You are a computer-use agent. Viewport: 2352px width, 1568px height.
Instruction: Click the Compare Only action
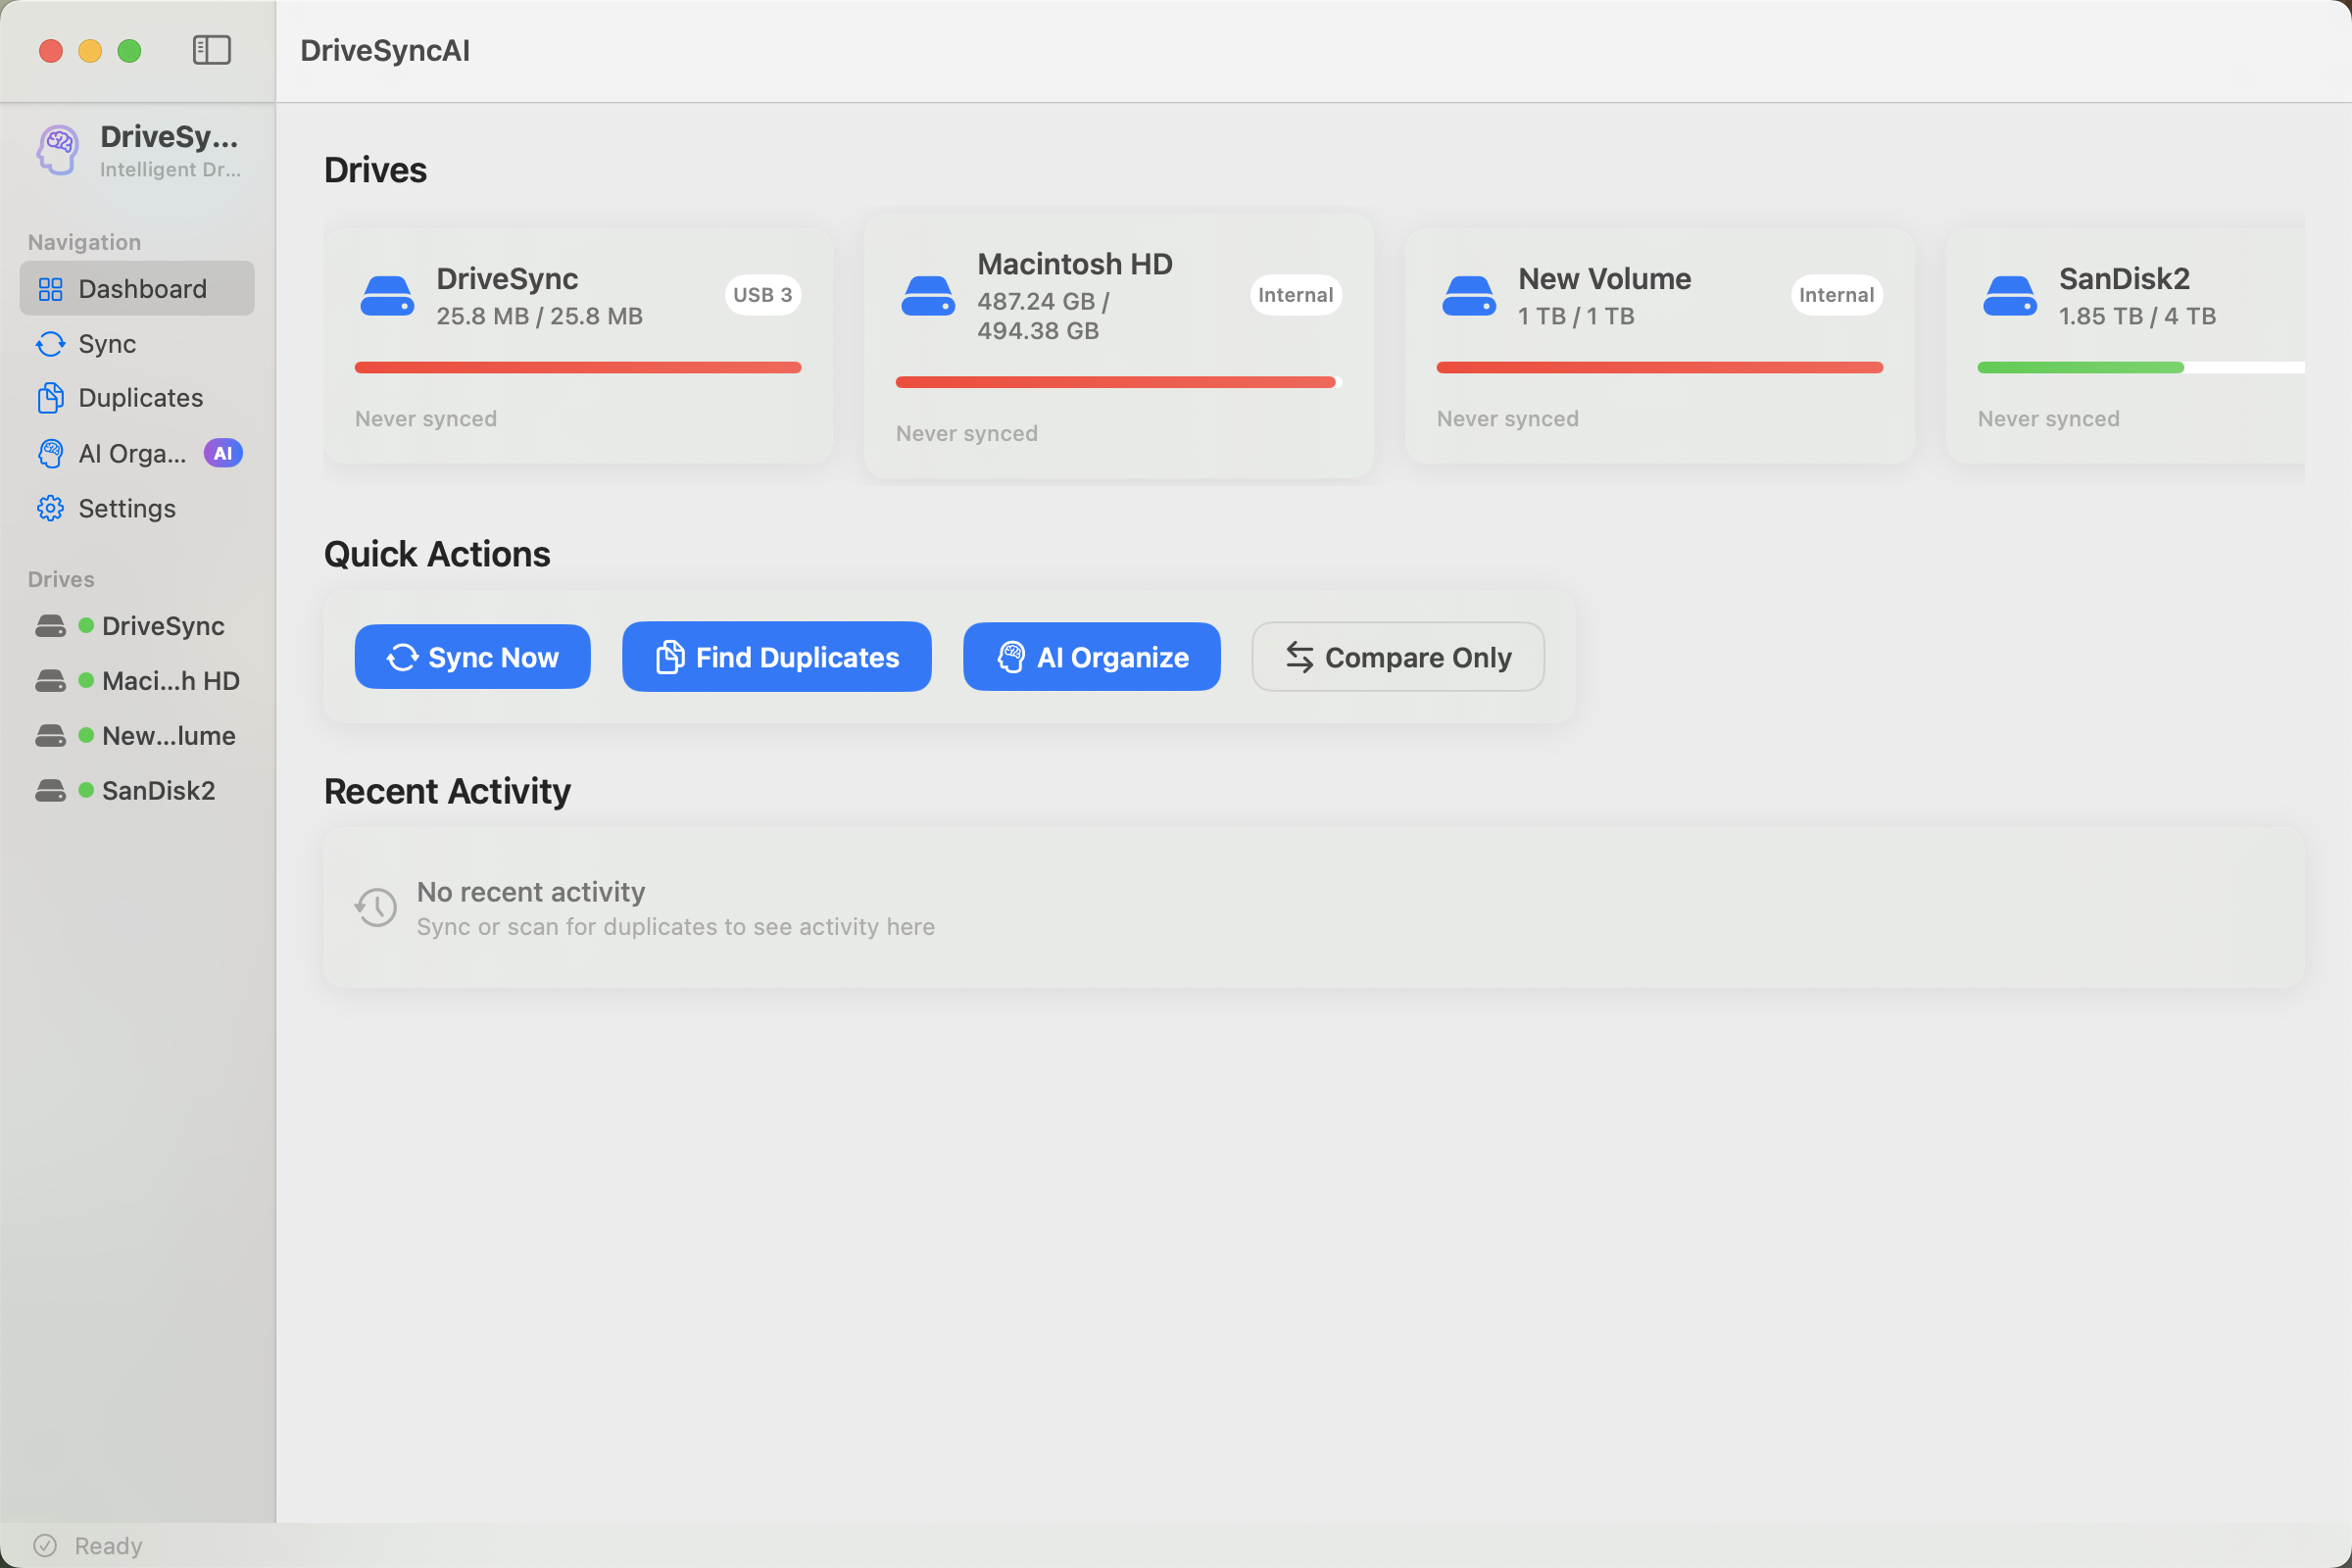1397,657
